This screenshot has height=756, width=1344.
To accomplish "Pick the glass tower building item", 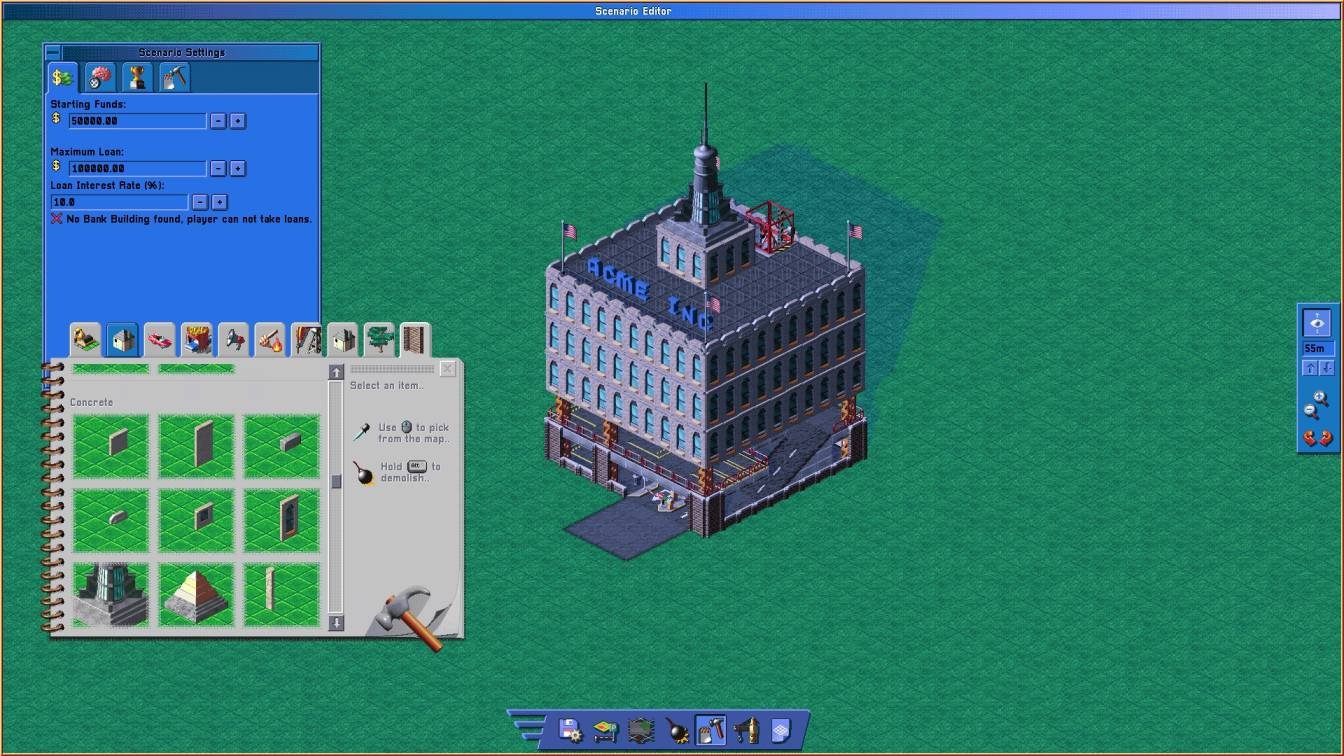I will pos(111,595).
